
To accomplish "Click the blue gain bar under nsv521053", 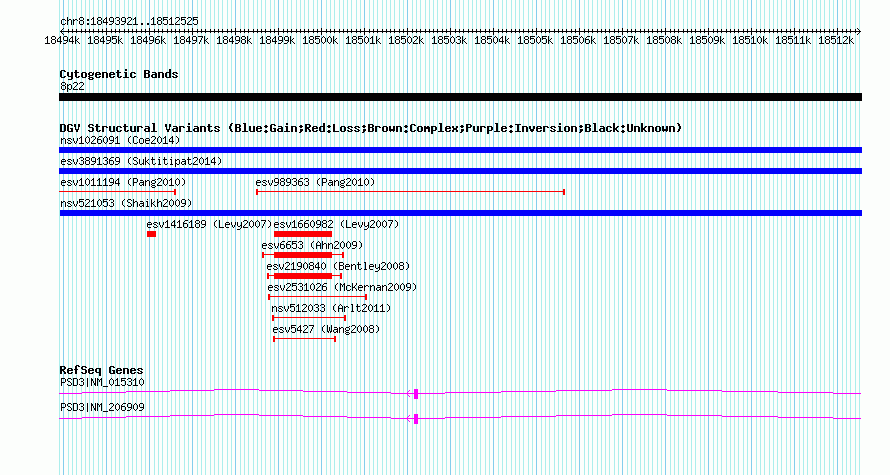I will tap(460, 213).
